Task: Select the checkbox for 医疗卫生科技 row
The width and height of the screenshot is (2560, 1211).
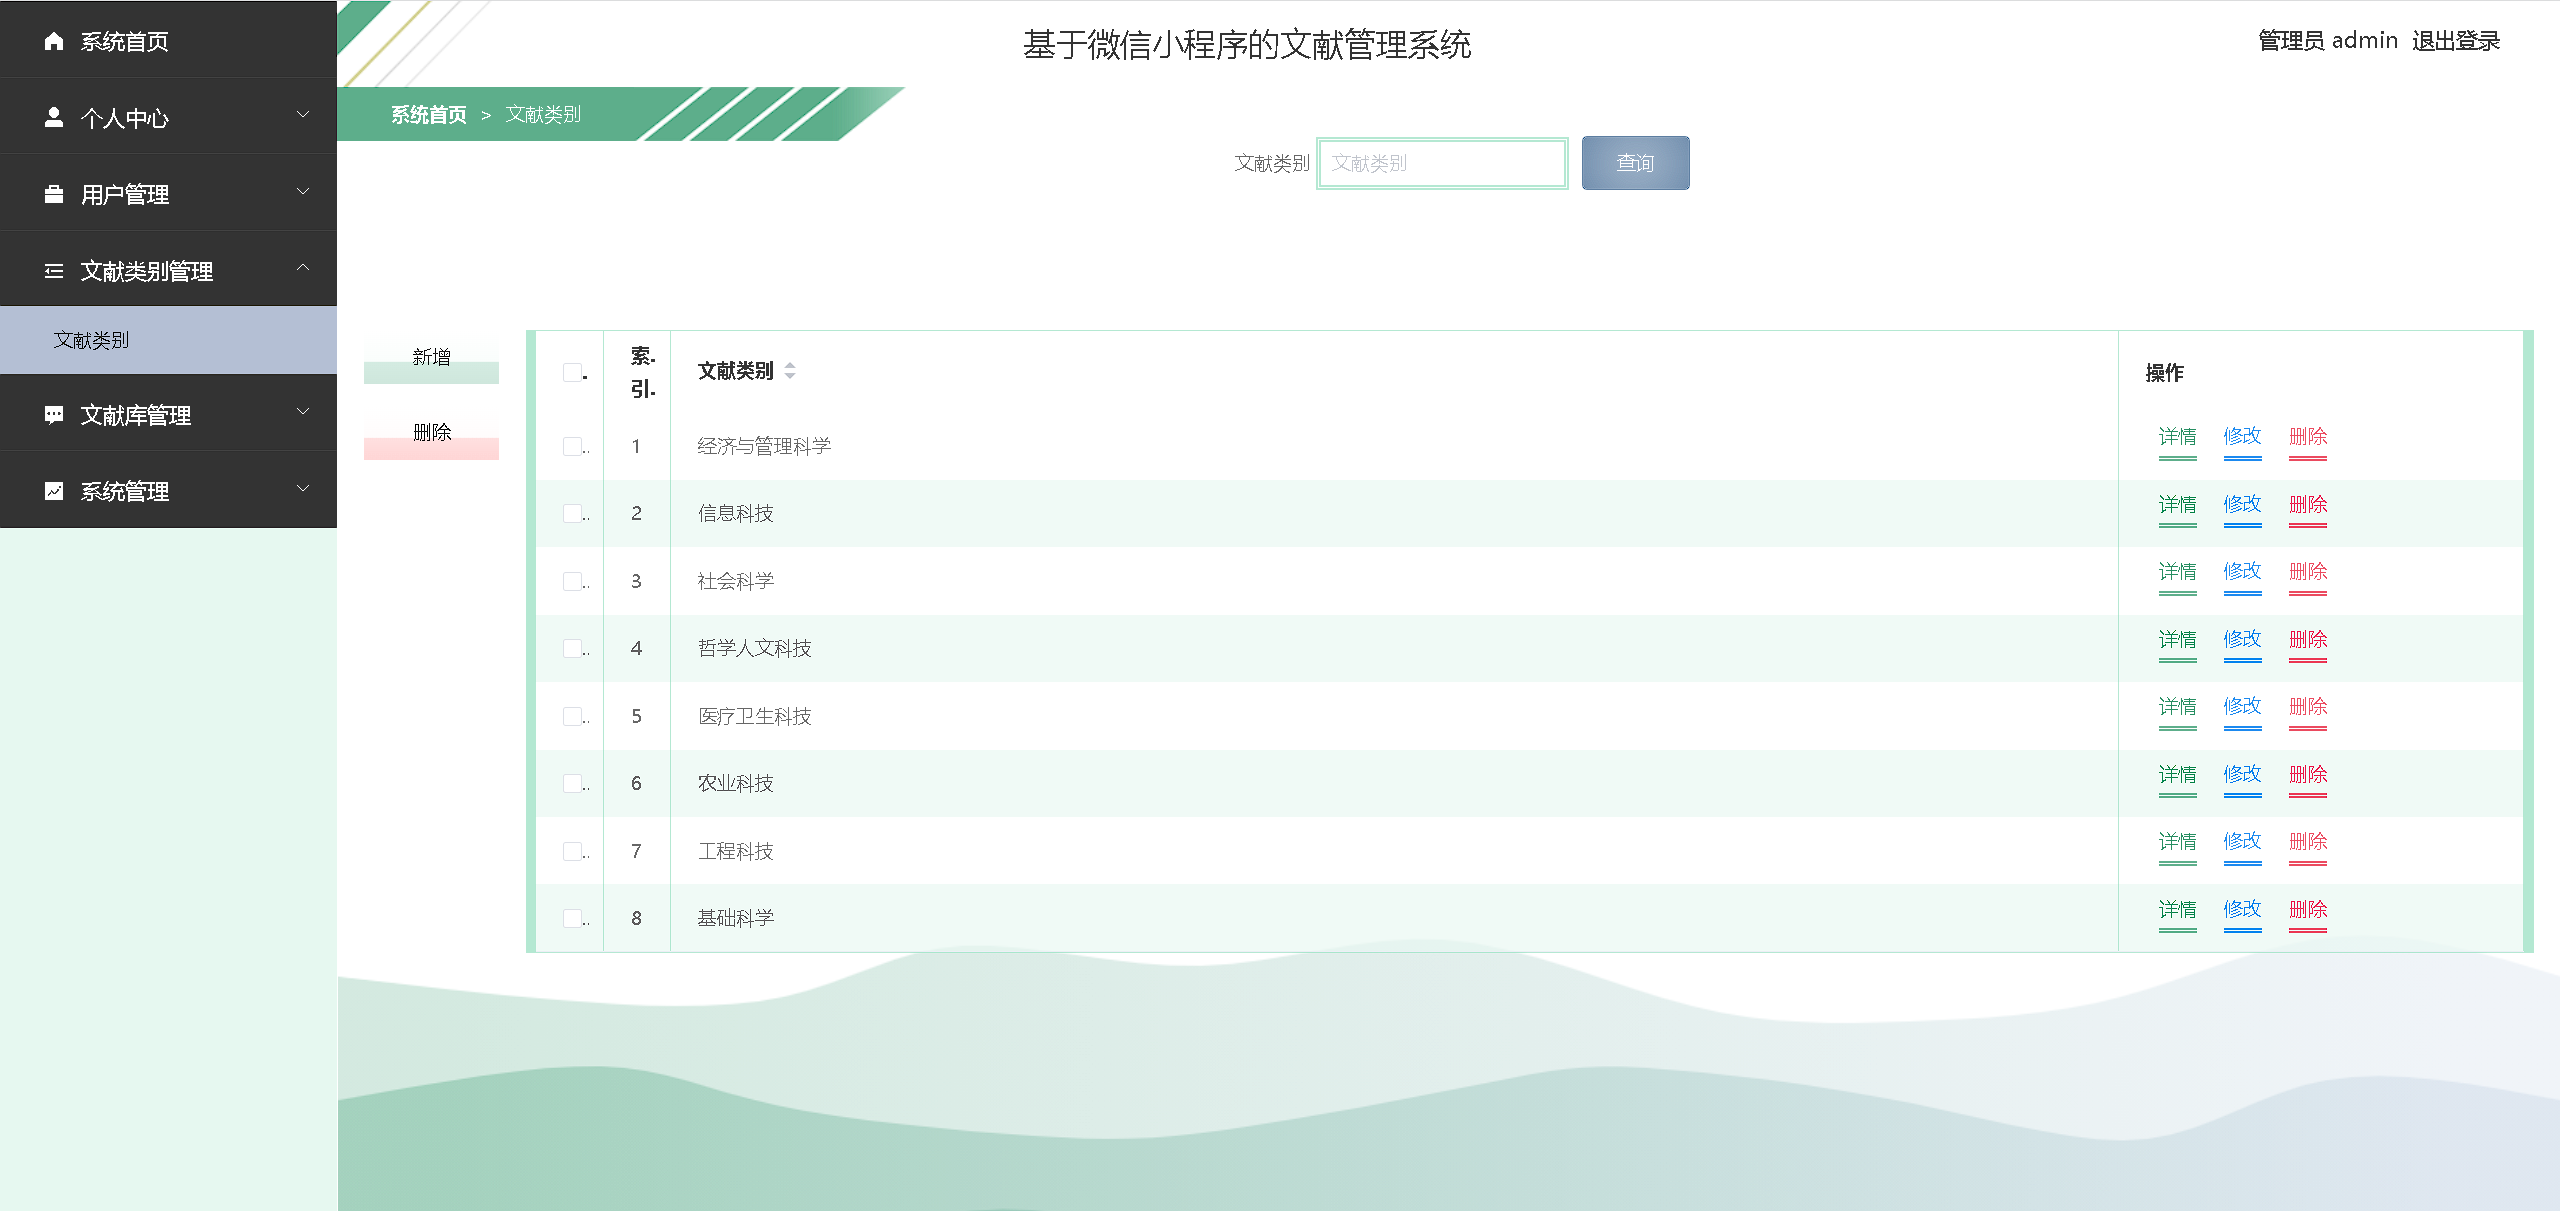Action: [572, 716]
